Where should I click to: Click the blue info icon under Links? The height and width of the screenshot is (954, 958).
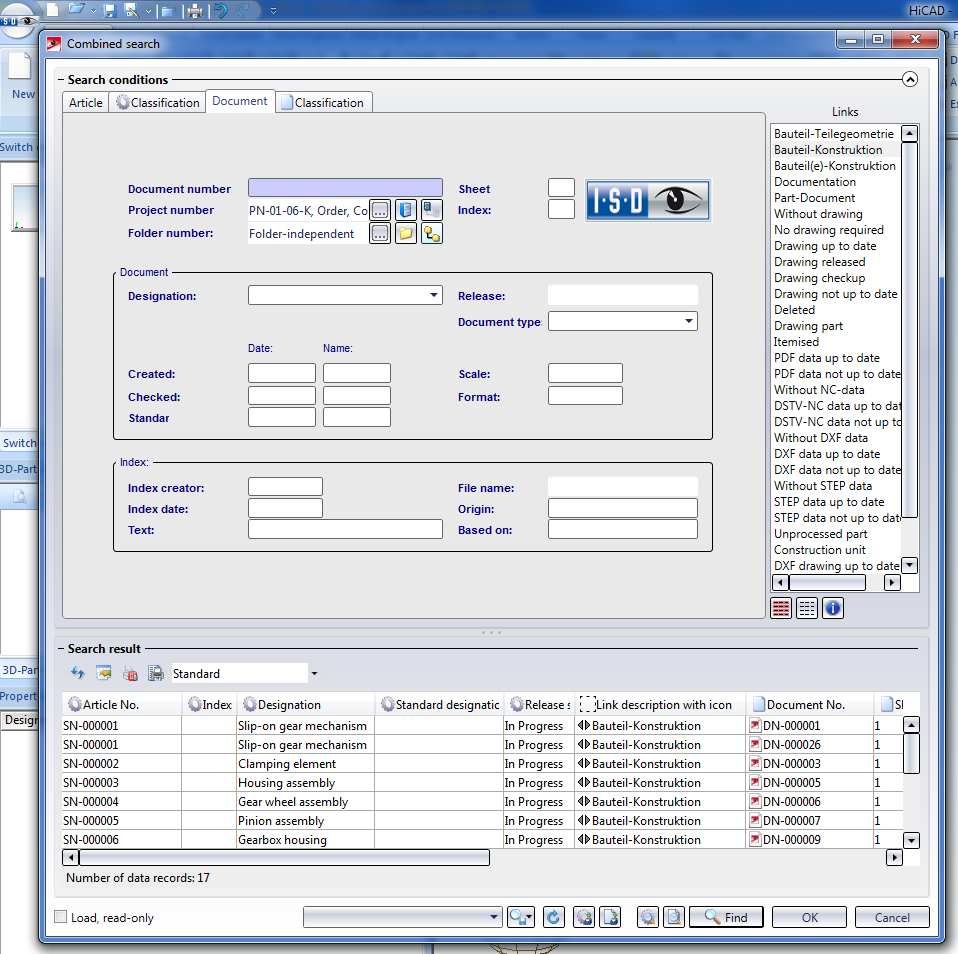833,608
